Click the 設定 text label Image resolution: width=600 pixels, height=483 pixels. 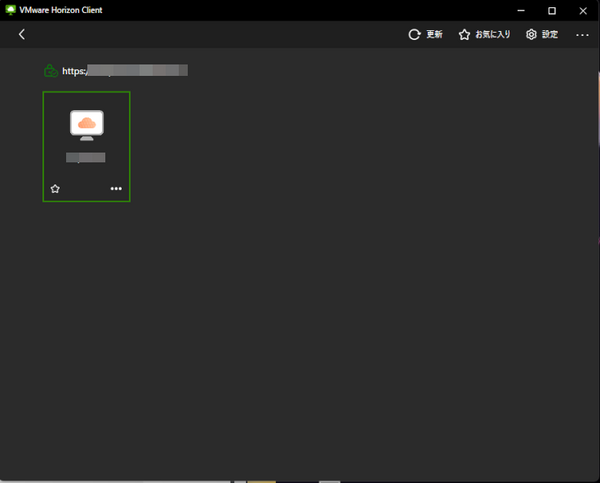[x=550, y=34]
